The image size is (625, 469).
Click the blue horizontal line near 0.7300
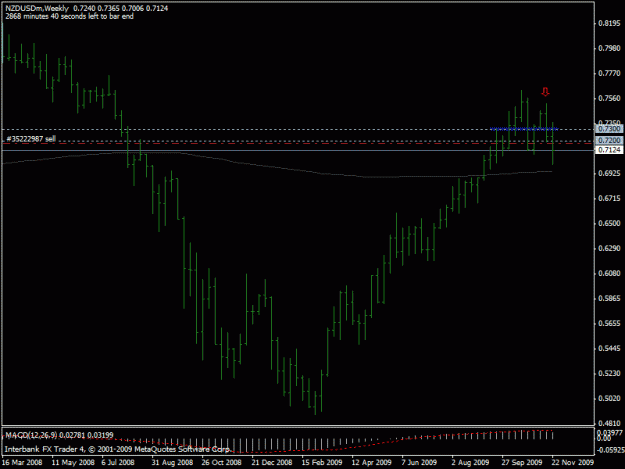(x=524, y=129)
